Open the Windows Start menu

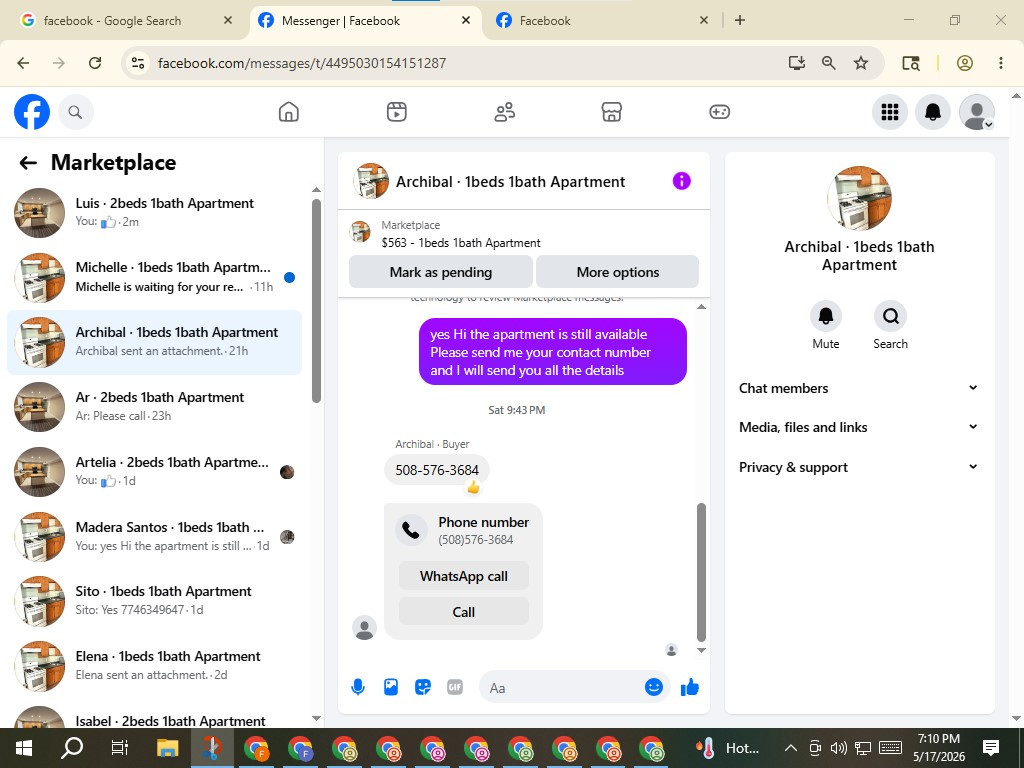tap(24, 748)
